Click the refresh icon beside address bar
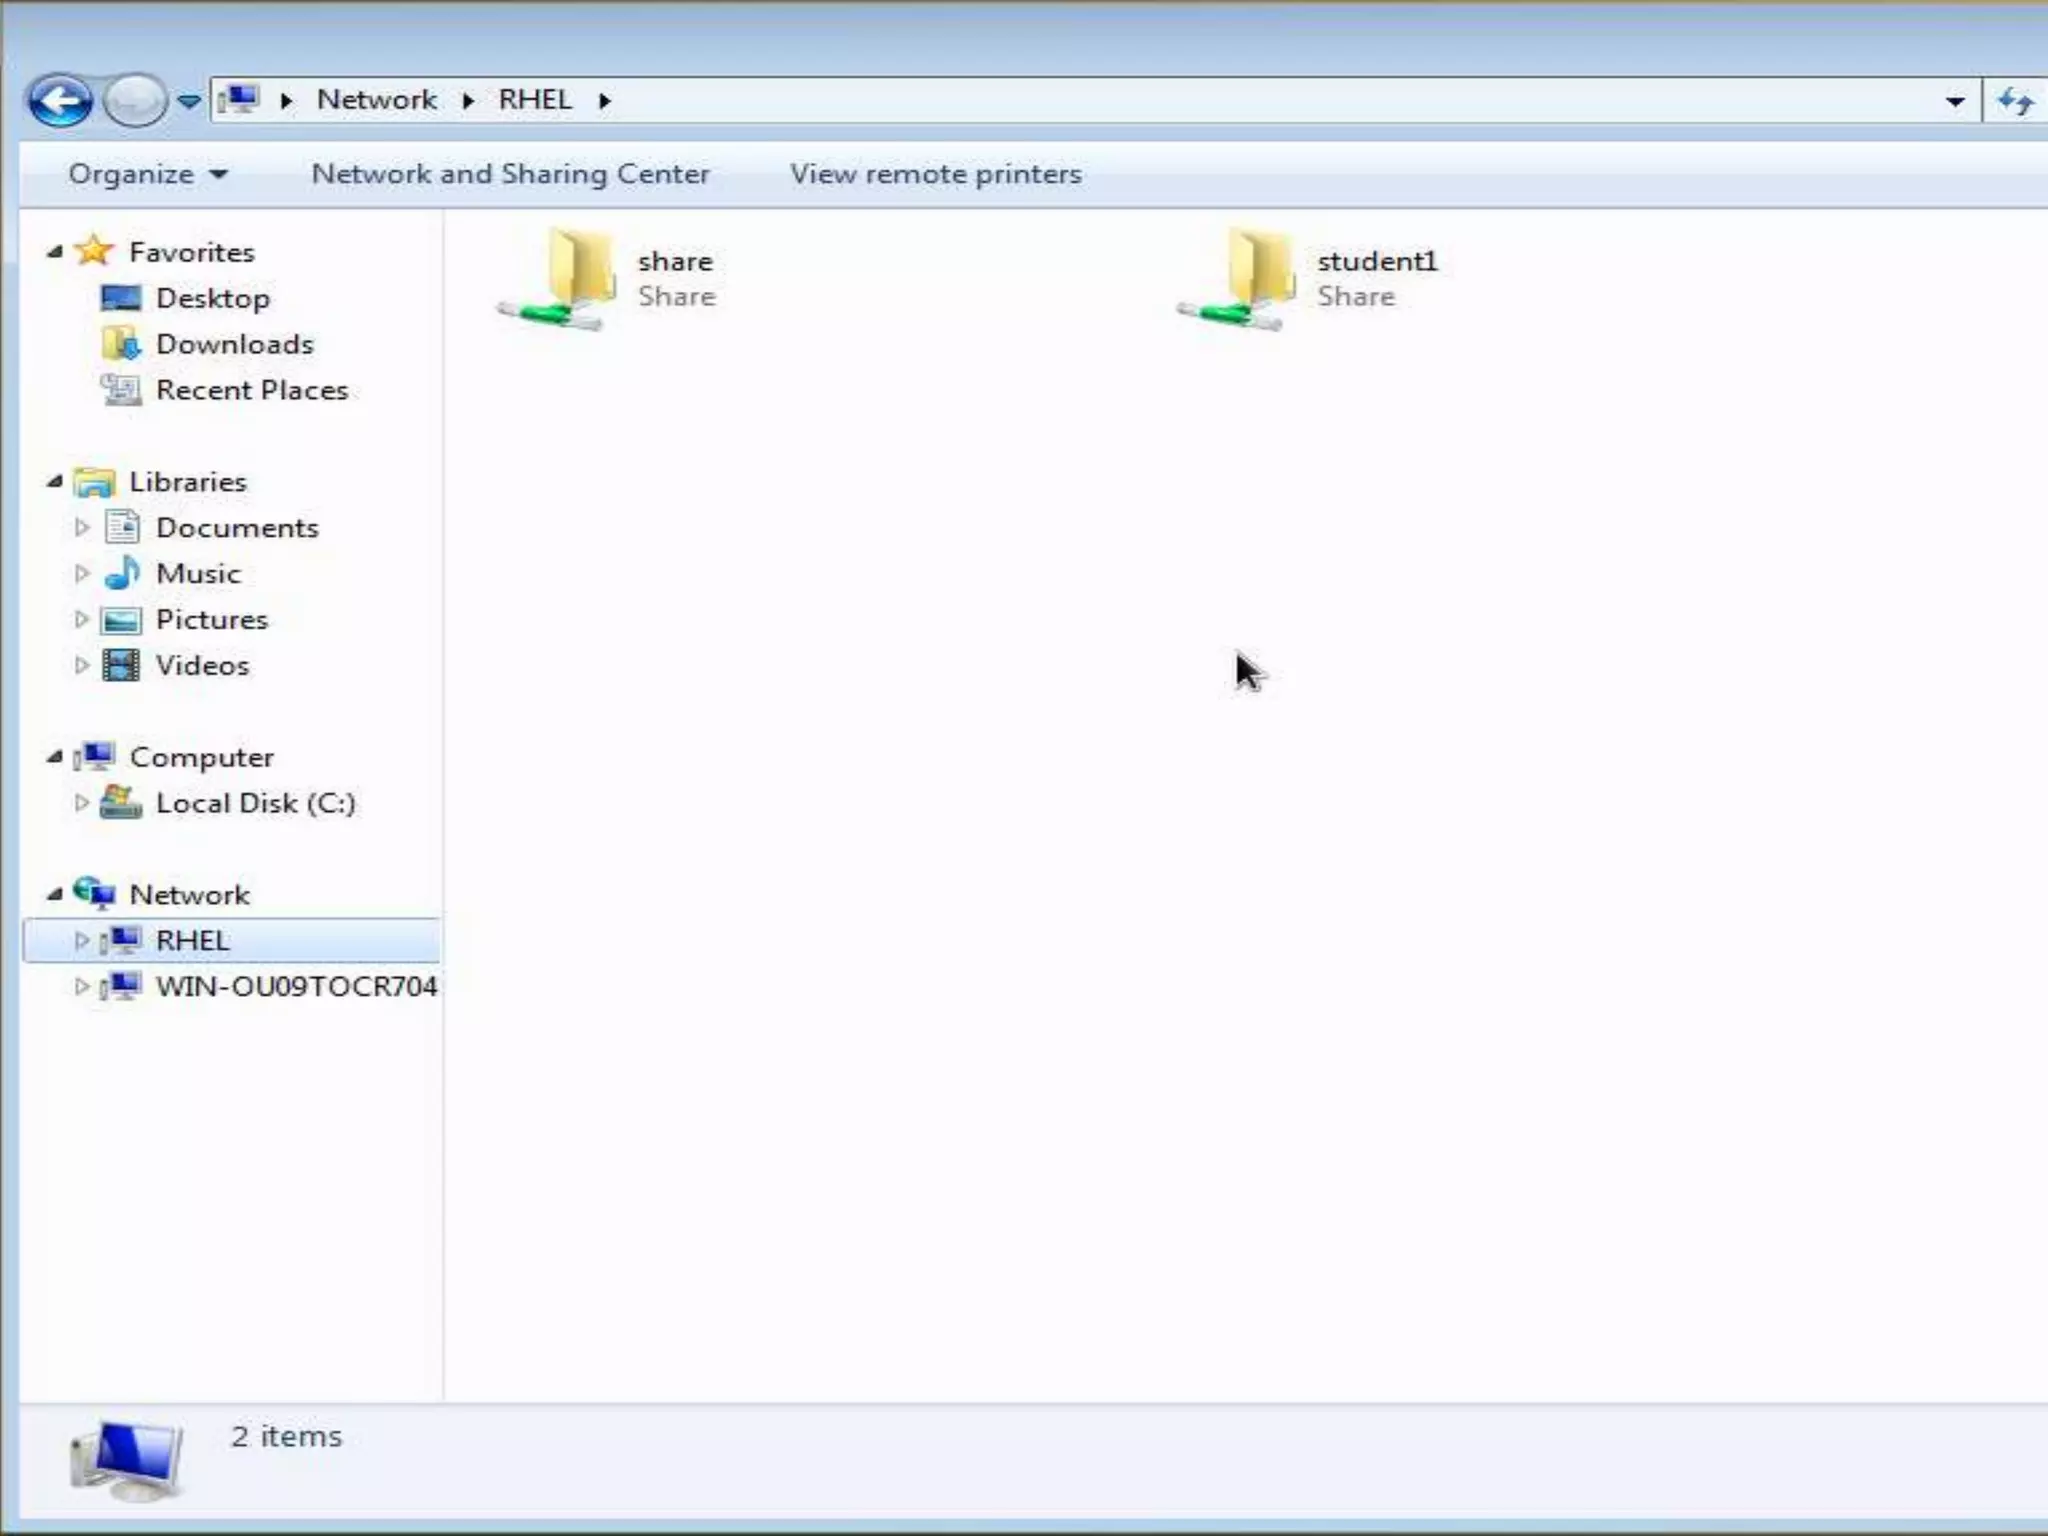This screenshot has width=2048, height=1536. coord(2014,101)
